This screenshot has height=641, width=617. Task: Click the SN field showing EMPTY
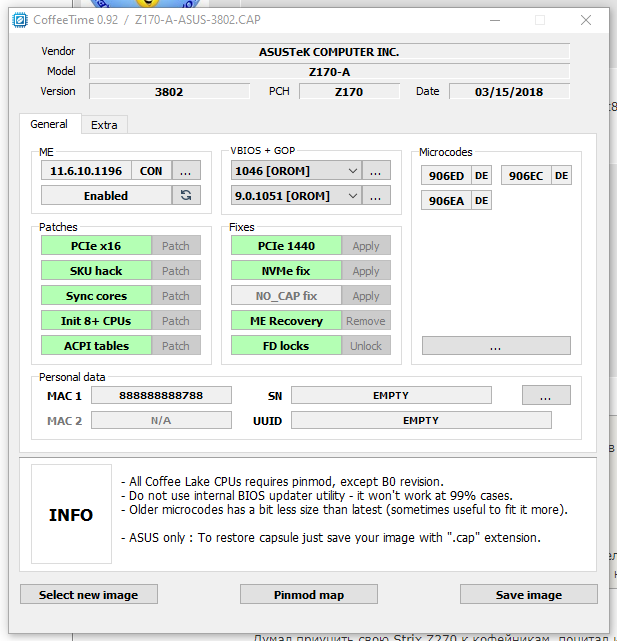pyautogui.click(x=391, y=395)
